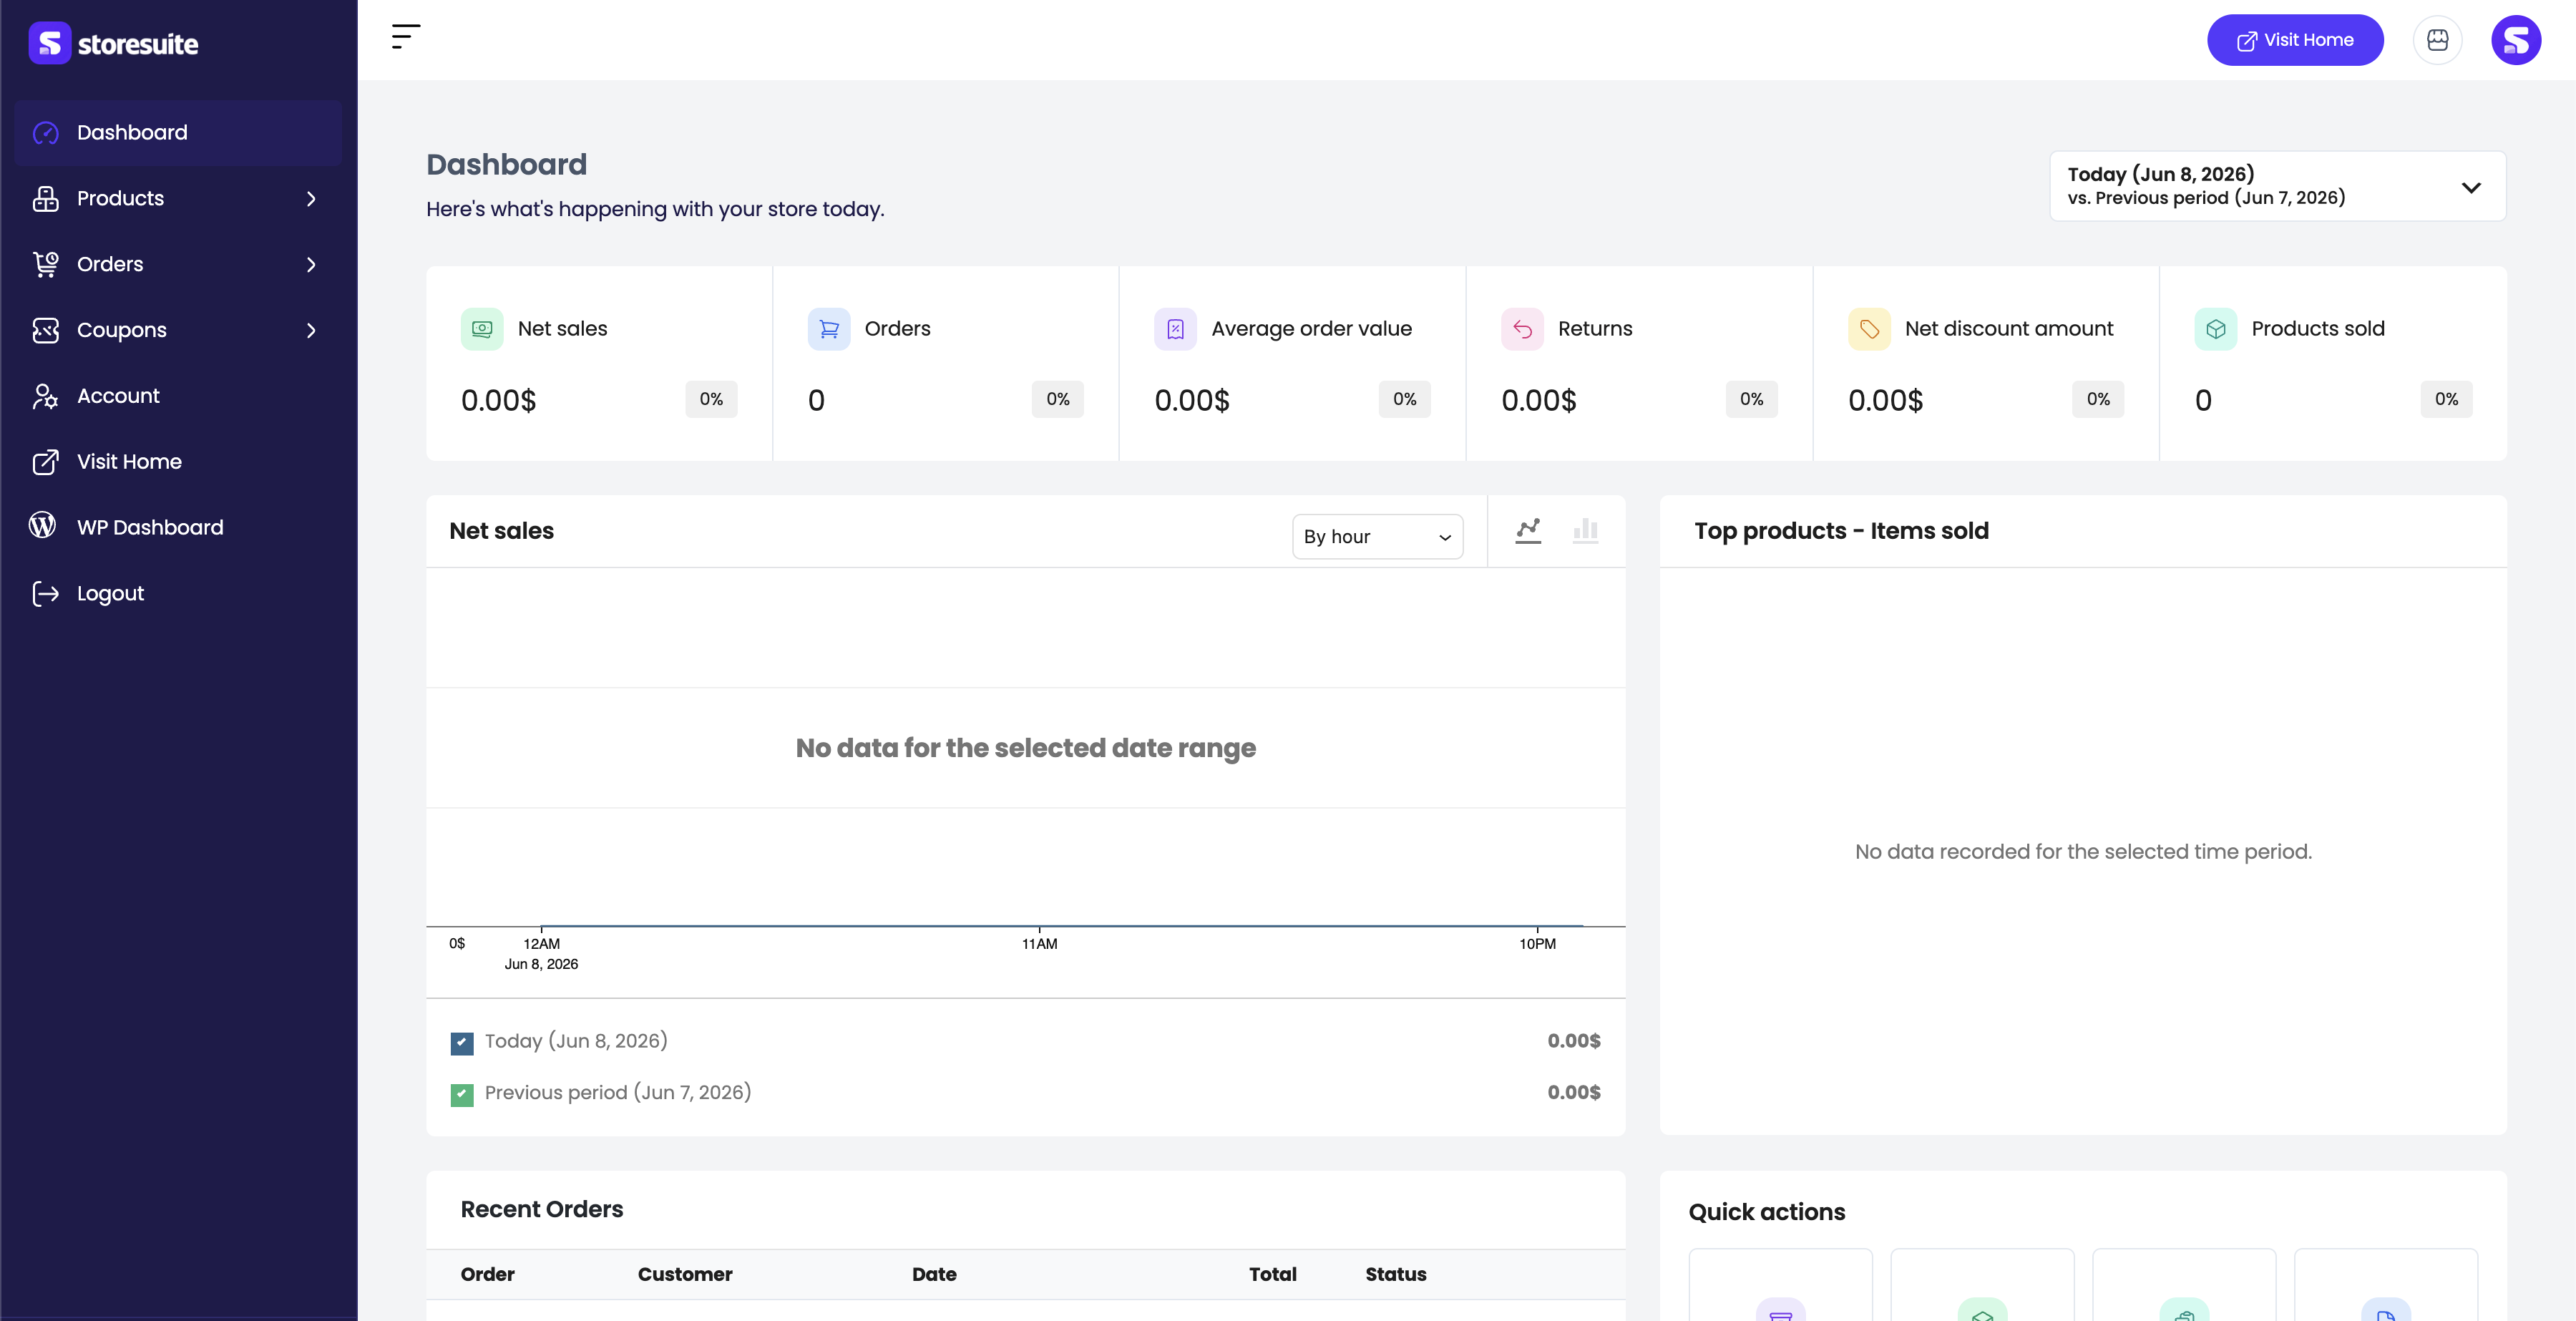The height and width of the screenshot is (1321, 2576).
Task: Open the Account menu item
Action: click(x=178, y=396)
